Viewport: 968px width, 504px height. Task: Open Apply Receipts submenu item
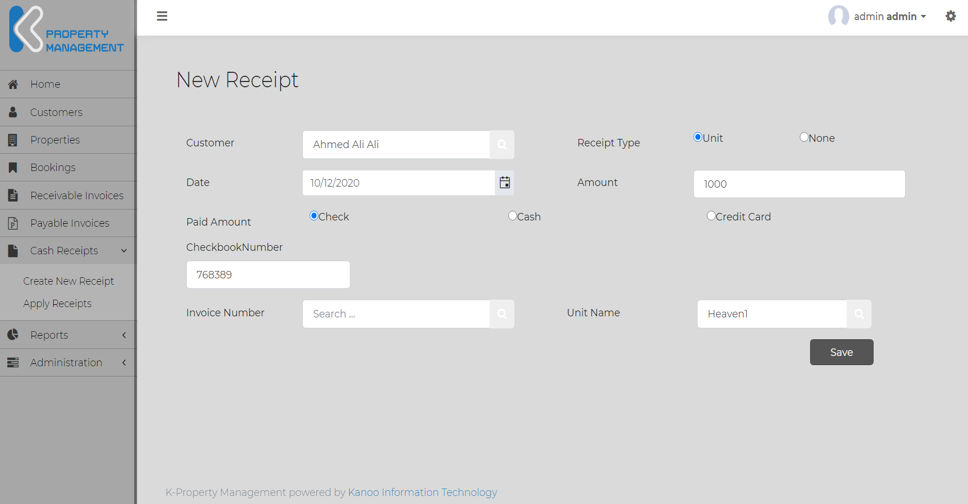pyautogui.click(x=57, y=304)
